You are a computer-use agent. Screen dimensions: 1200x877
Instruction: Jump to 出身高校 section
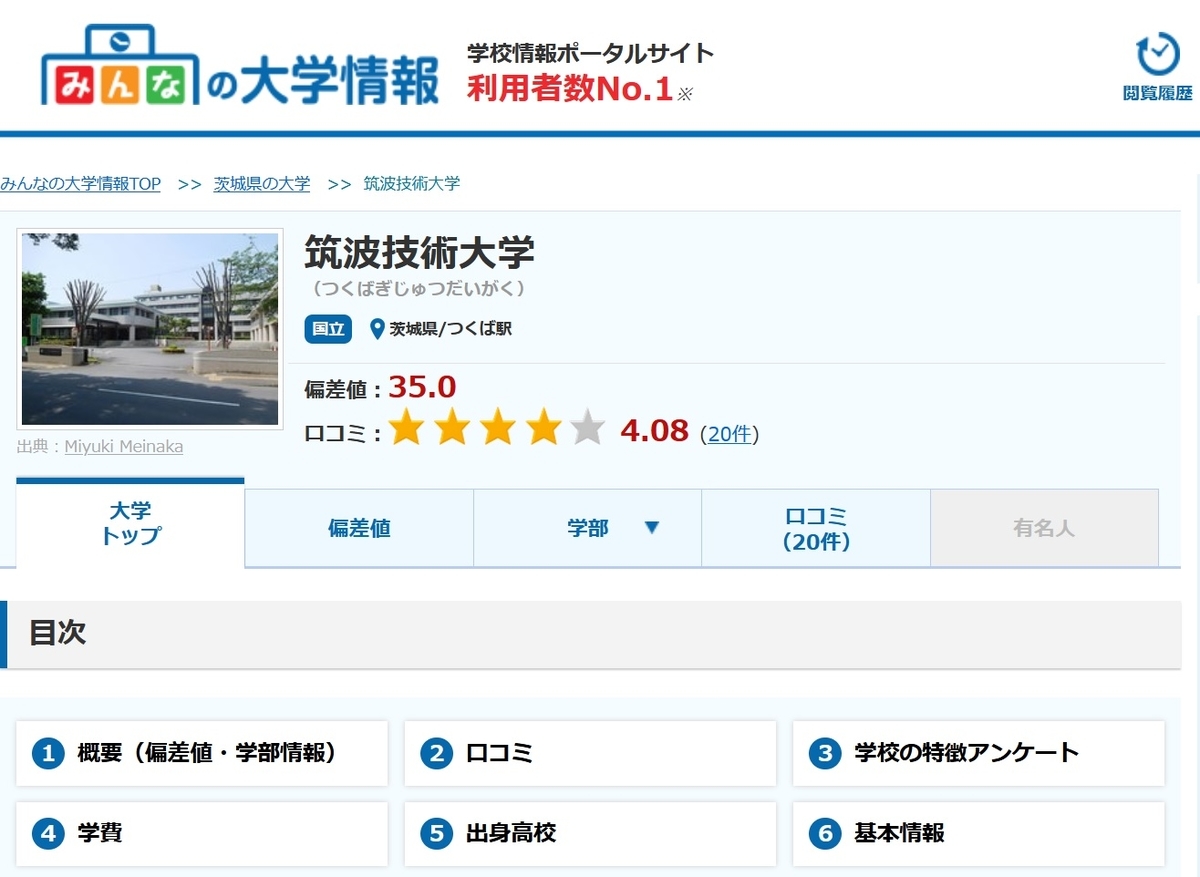click(590, 833)
